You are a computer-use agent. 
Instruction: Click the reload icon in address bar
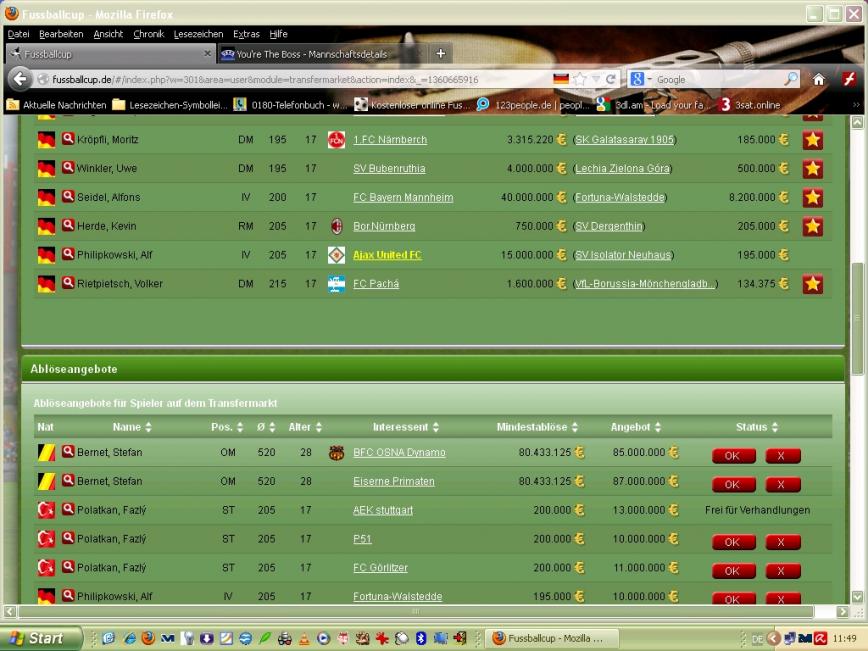(x=610, y=80)
